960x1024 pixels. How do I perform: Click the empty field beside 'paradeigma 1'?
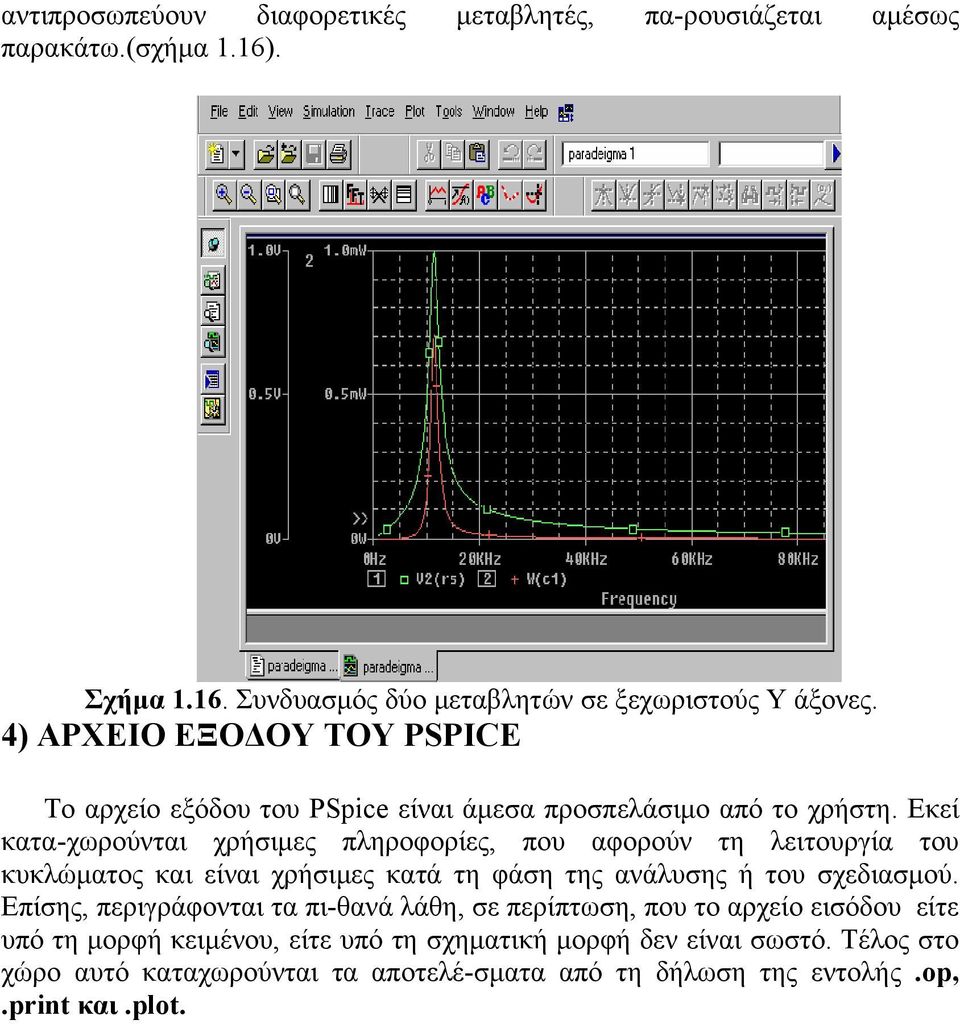pyautogui.click(x=771, y=154)
